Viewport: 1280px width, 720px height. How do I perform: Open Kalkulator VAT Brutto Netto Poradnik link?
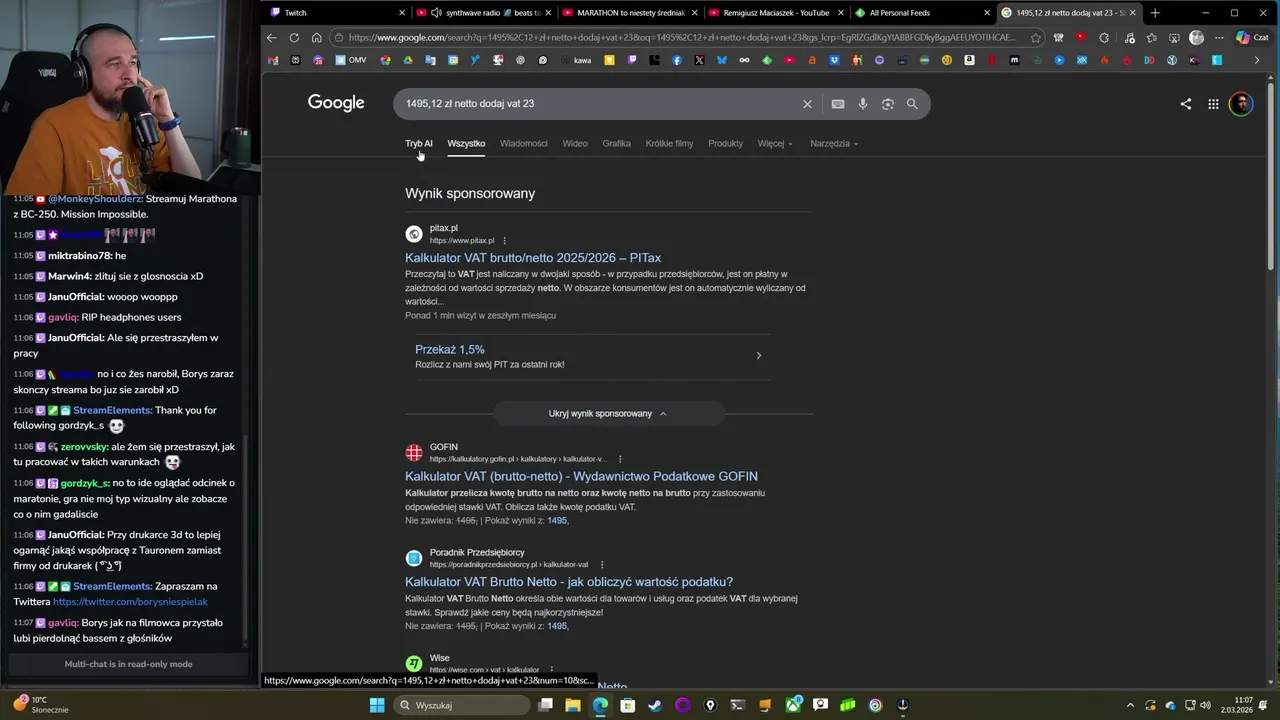(569, 582)
